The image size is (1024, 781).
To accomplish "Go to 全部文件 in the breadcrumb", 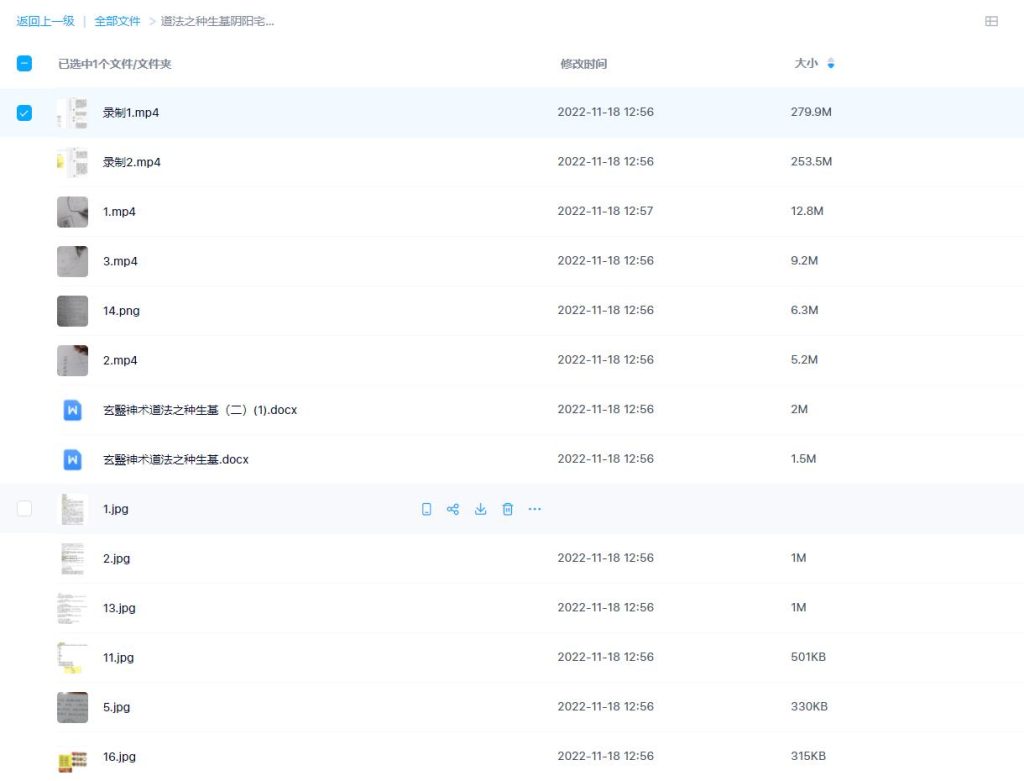I will 117,21.
